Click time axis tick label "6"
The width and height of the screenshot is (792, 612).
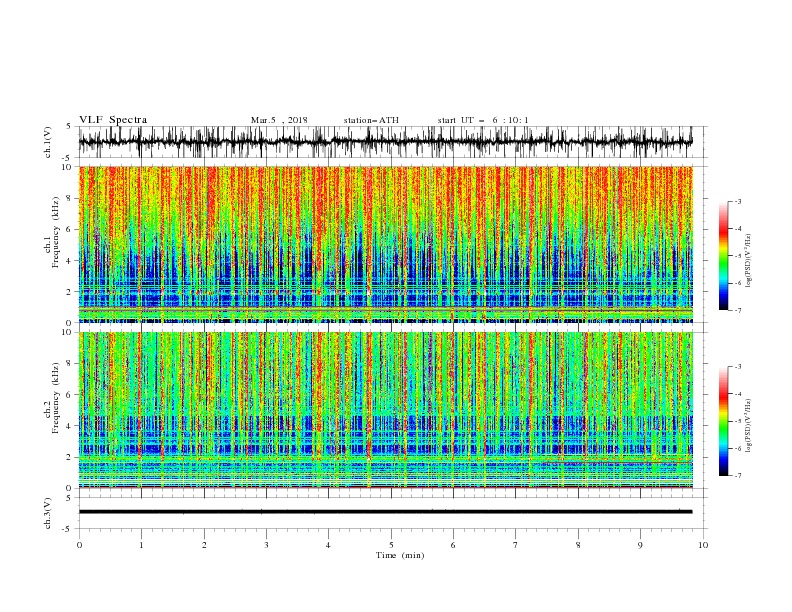click(x=453, y=545)
